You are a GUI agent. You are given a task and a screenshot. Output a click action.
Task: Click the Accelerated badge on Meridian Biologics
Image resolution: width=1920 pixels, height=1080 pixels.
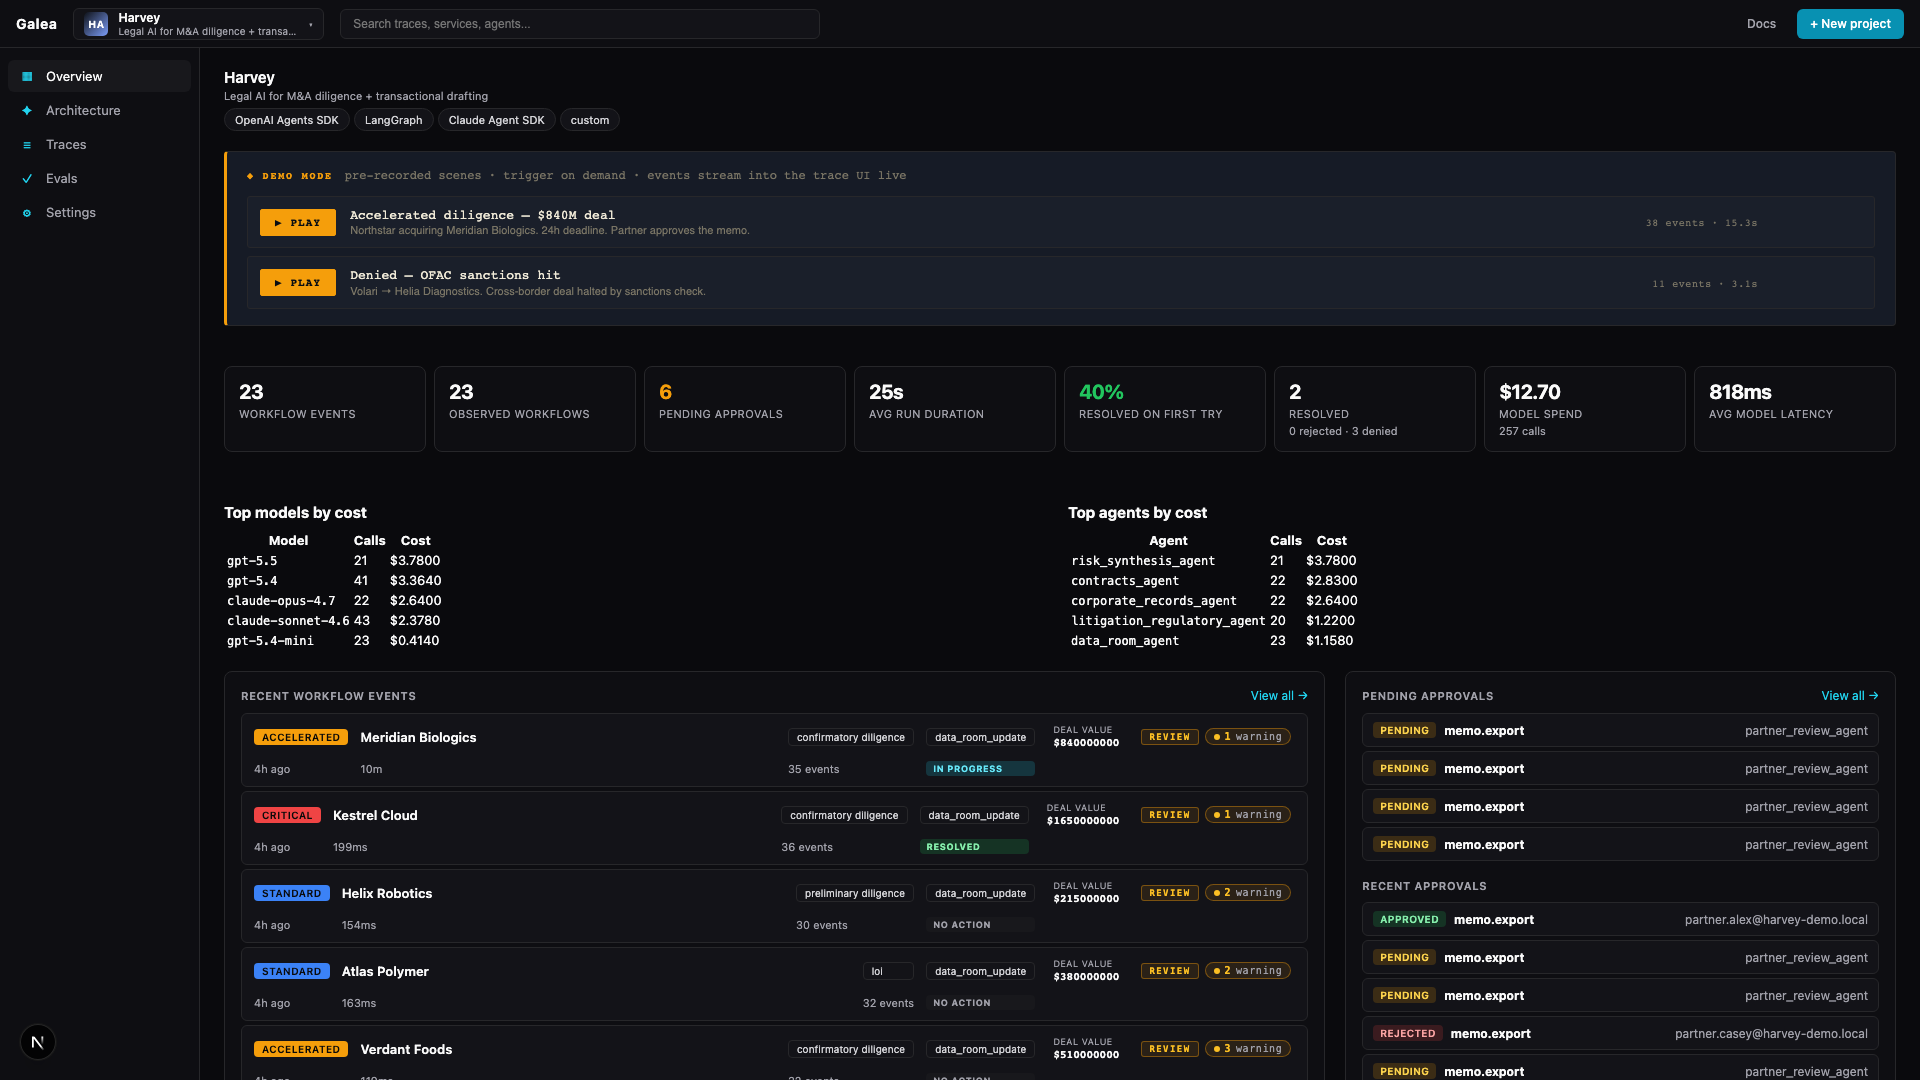coord(301,737)
